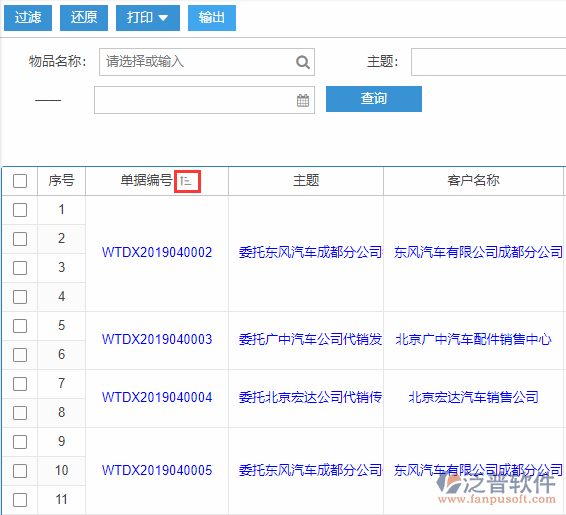Screen dimensions: 566x515
Task: Click the sequence number 5 cell
Action: tap(61, 326)
